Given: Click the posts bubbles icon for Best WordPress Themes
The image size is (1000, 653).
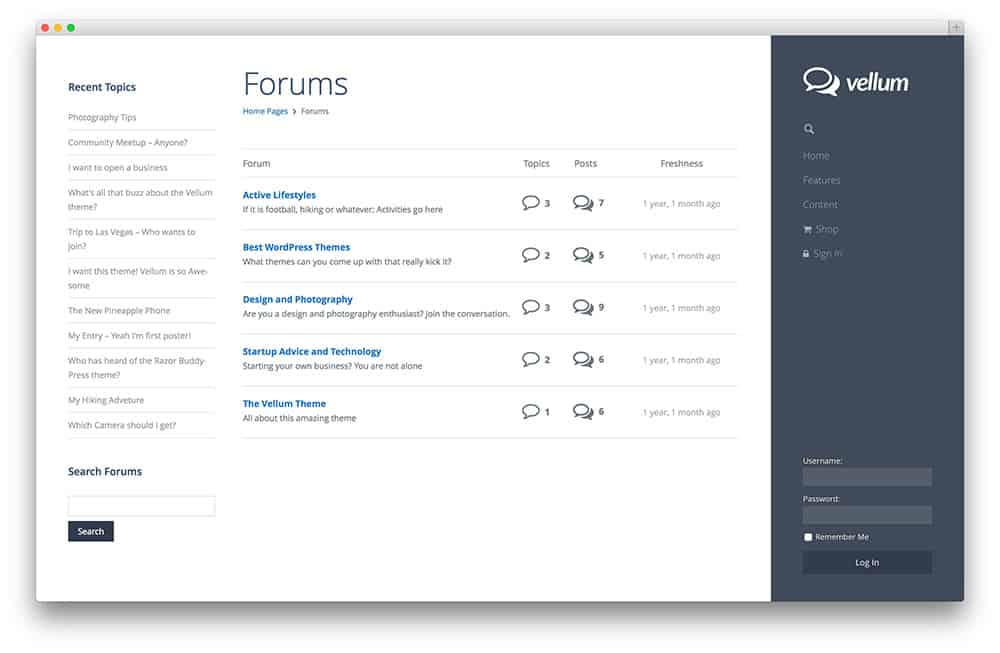Looking at the screenshot, I should pyautogui.click(x=583, y=255).
